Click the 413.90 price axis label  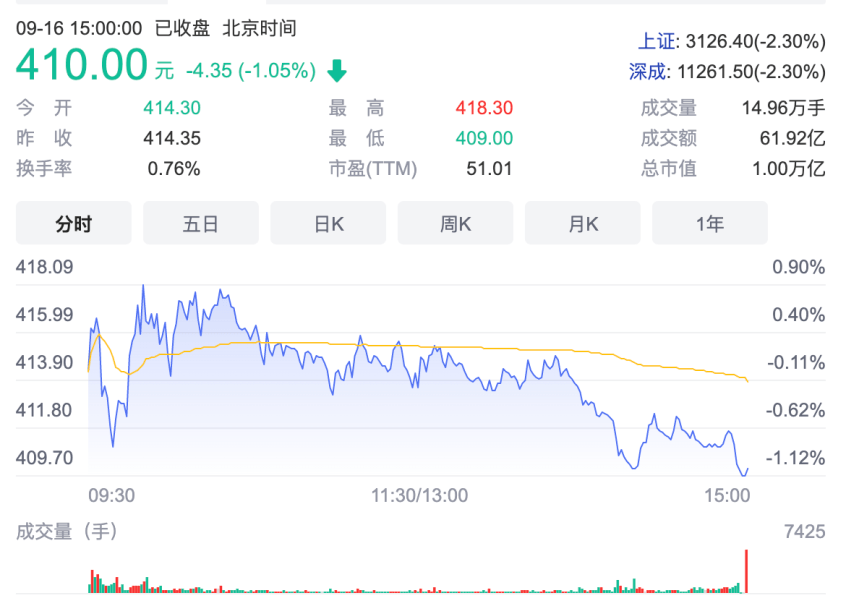44,362
